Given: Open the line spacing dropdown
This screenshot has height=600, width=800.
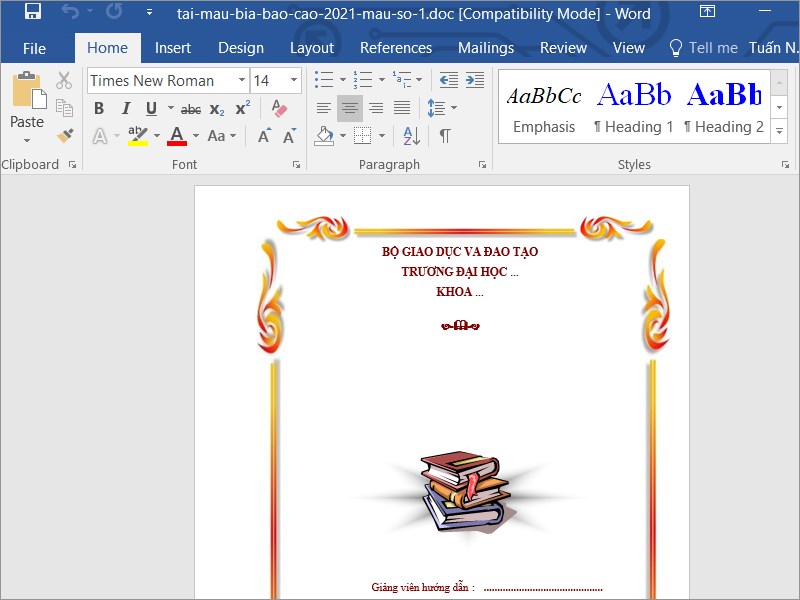Looking at the screenshot, I should [441, 108].
